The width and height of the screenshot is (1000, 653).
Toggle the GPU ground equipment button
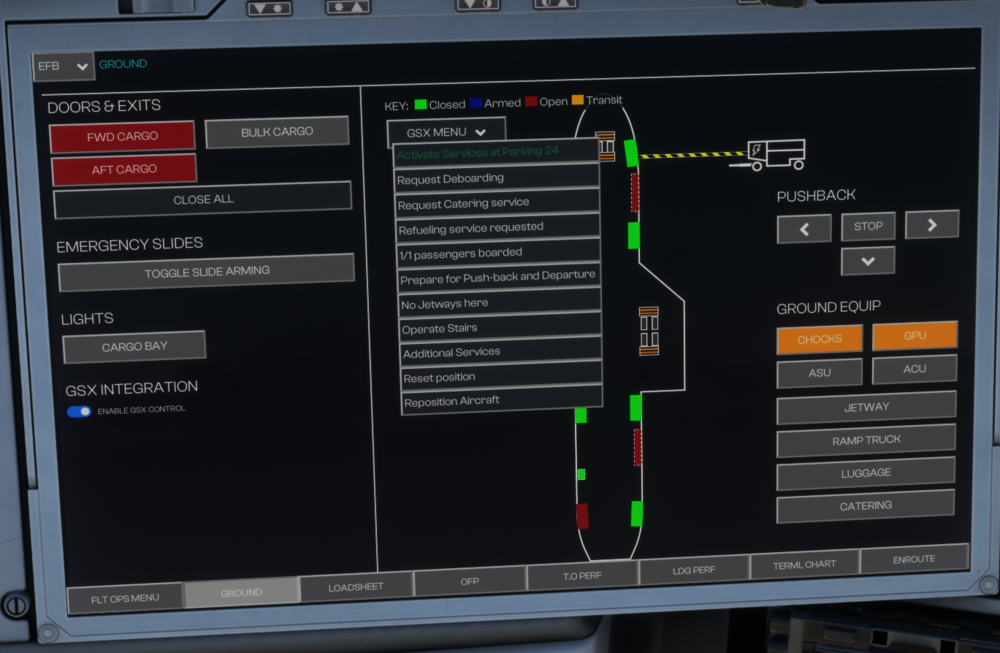(914, 336)
